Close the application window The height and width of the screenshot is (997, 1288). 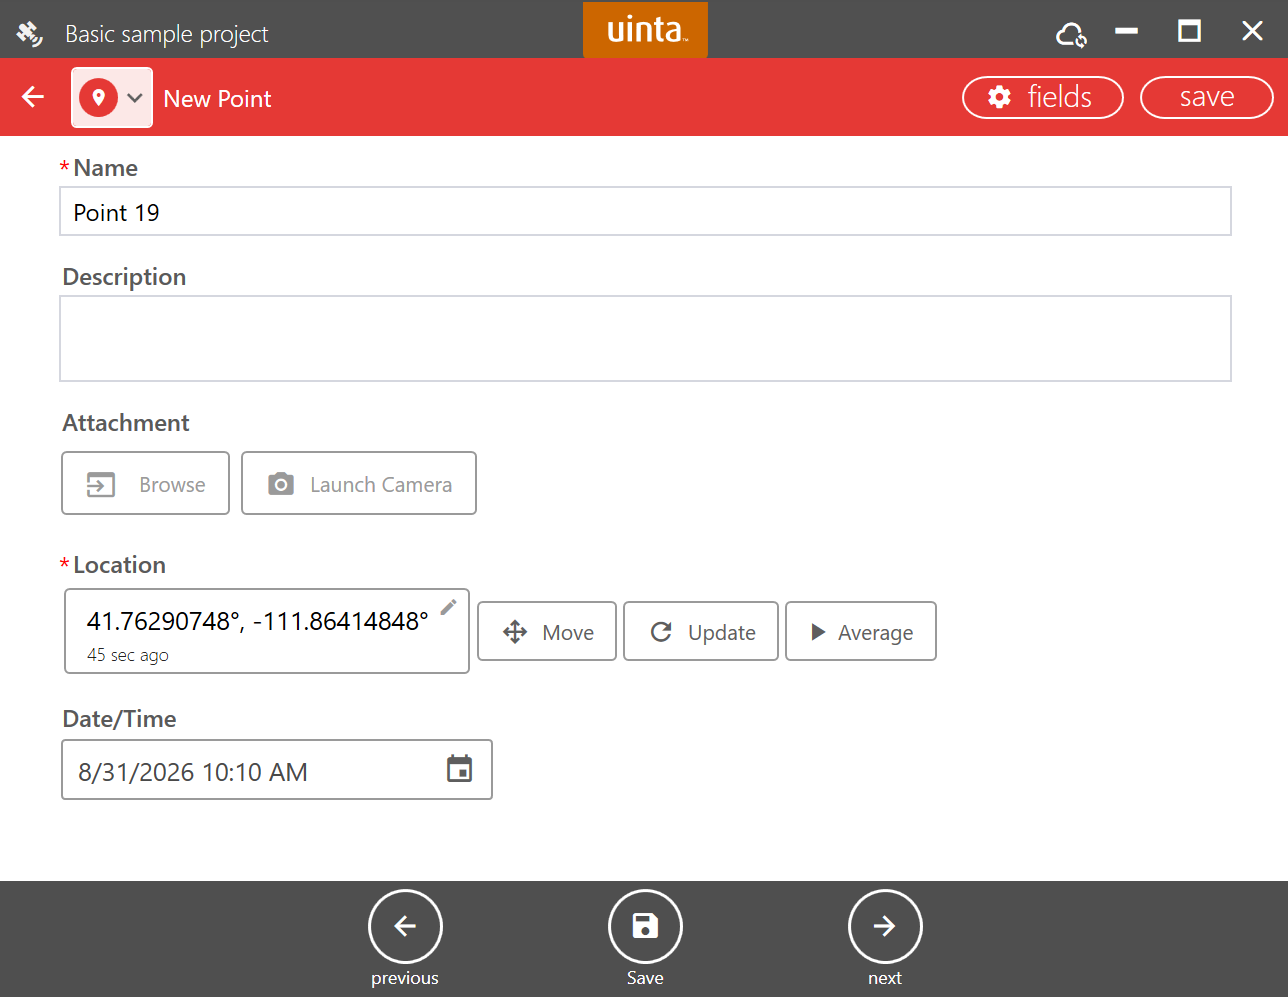pyautogui.click(x=1252, y=32)
